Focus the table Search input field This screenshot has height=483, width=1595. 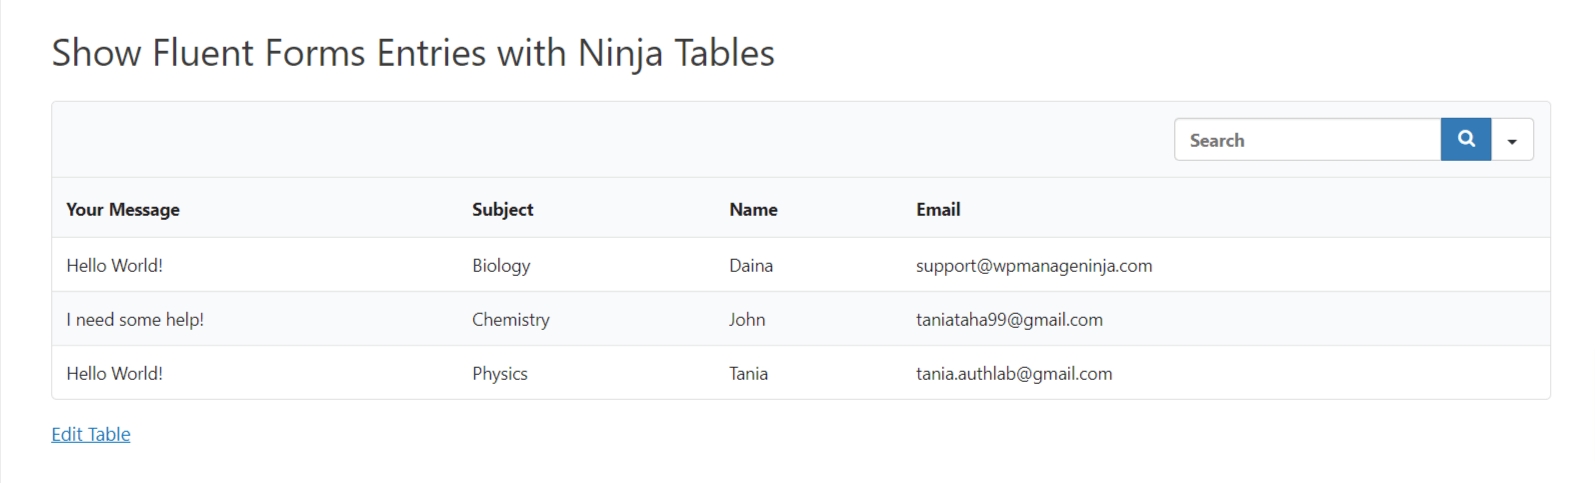coord(1307,140)
